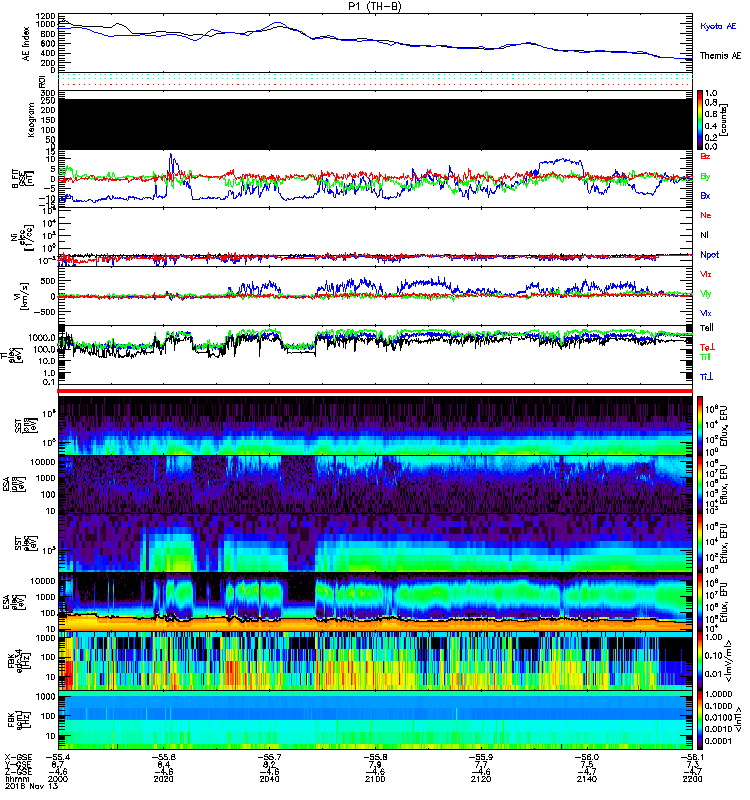Click the 2120 time tick label
750x800 pixels.
point(481,779)
